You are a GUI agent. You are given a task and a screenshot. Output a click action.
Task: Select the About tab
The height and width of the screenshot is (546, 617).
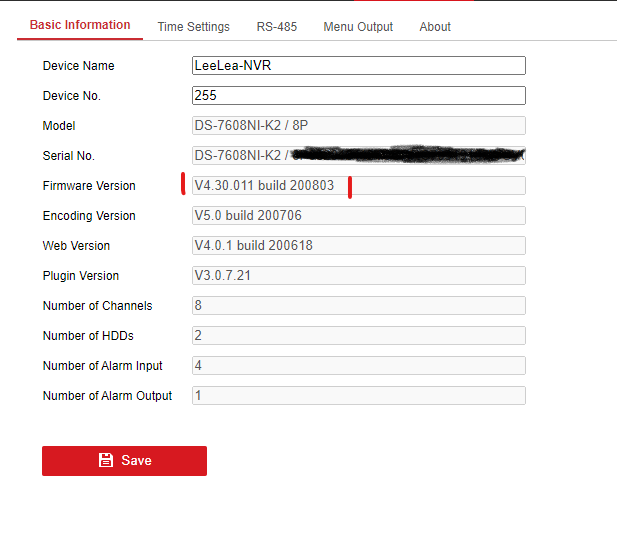[x=435, y=27]
